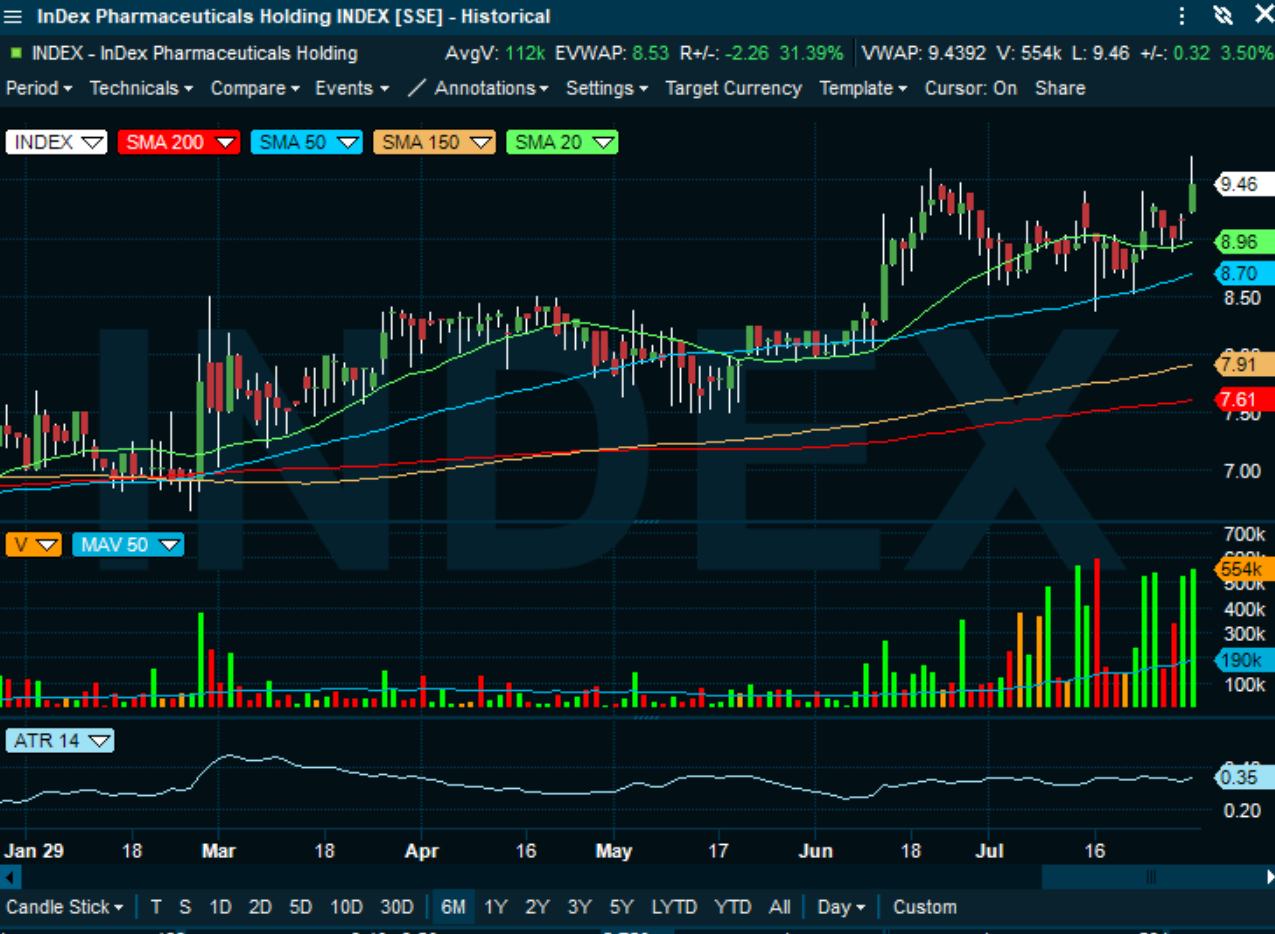Open the Compare menu
The image size is (1275, 934).
pos(255,88)
